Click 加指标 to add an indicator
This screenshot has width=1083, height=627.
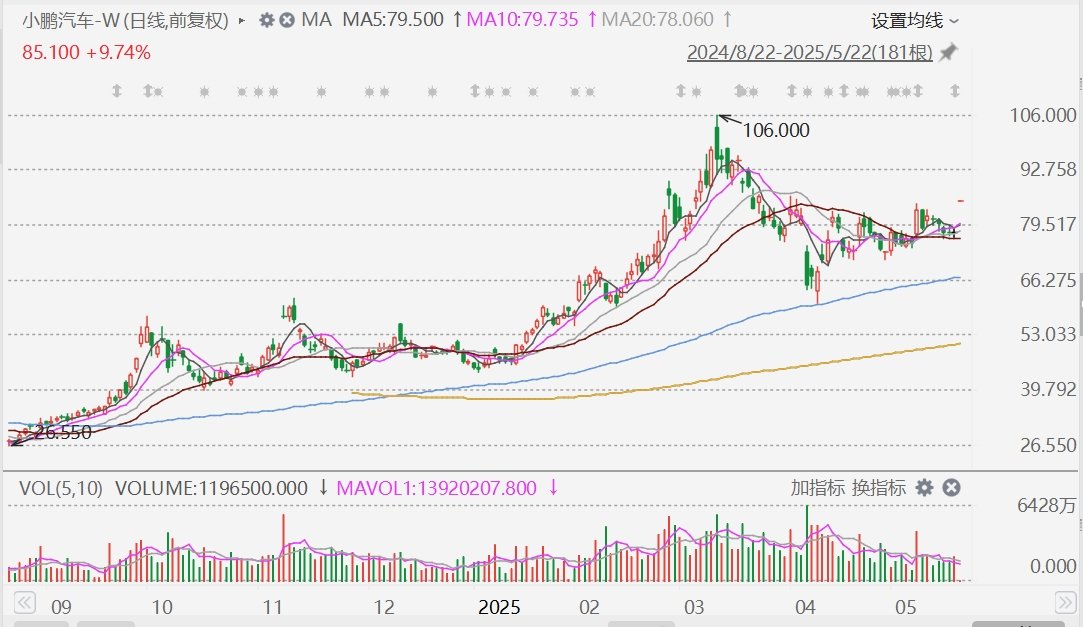[817, 488]
